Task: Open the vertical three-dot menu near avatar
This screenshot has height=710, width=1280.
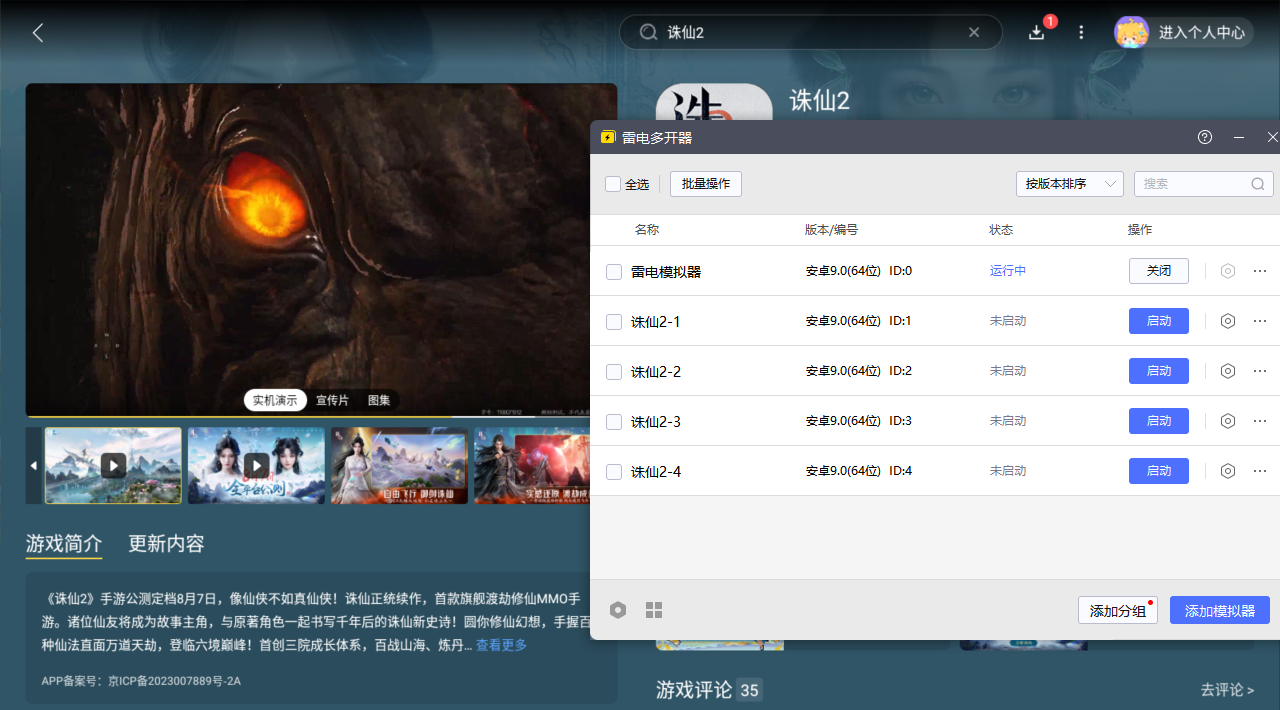Action: tap(1081, 32)
